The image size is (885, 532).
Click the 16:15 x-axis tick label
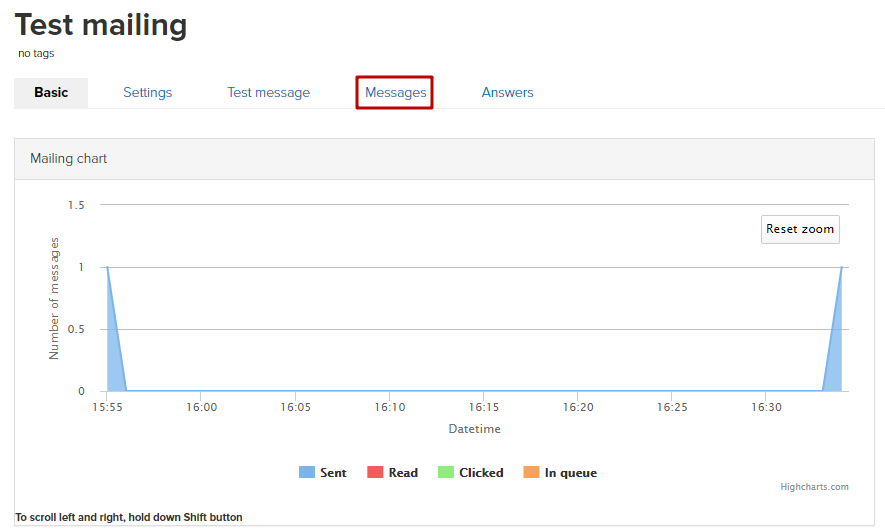484,408
